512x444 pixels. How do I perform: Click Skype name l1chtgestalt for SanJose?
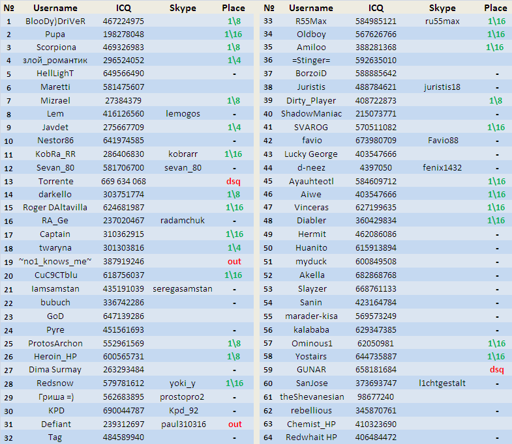pos(442,383)
